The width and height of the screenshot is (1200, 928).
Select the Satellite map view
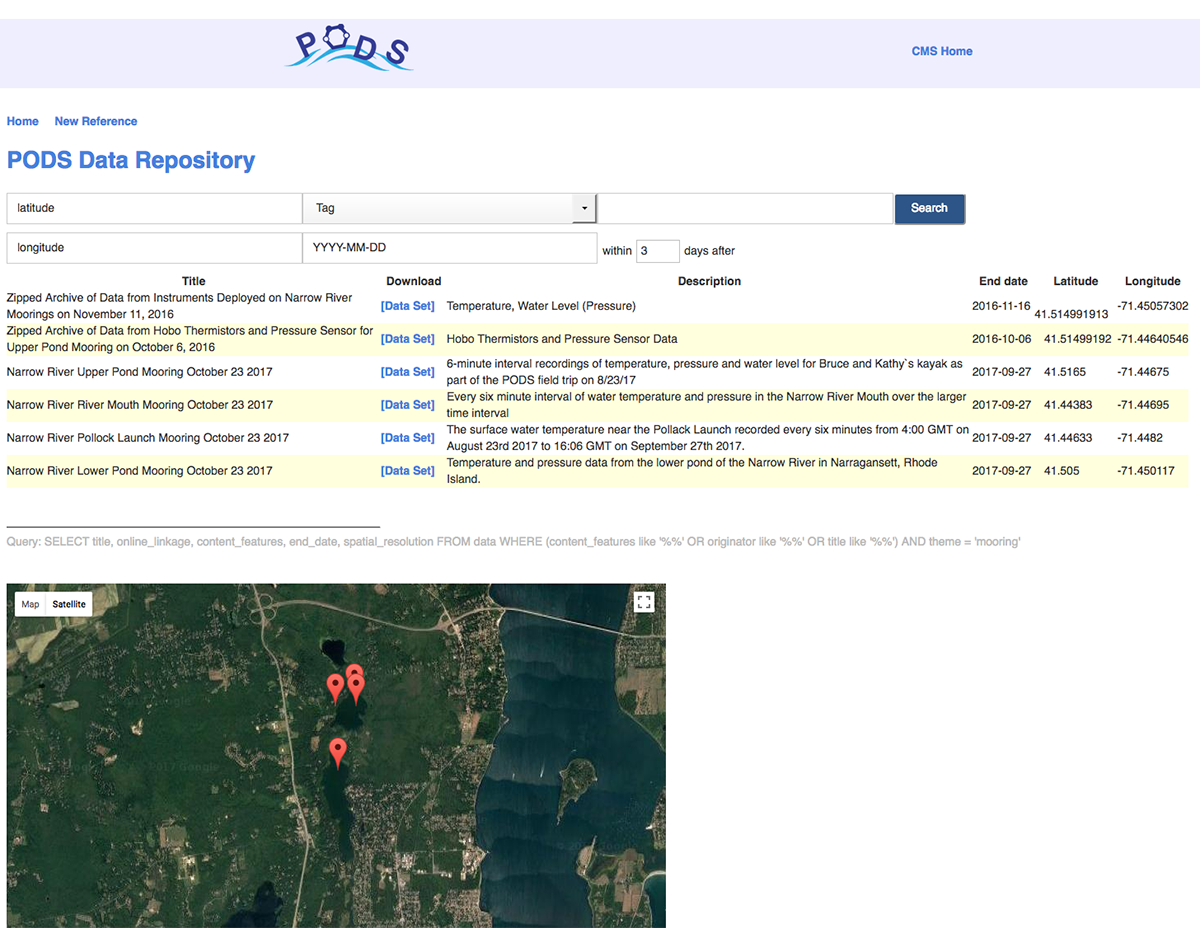(69, 604)
